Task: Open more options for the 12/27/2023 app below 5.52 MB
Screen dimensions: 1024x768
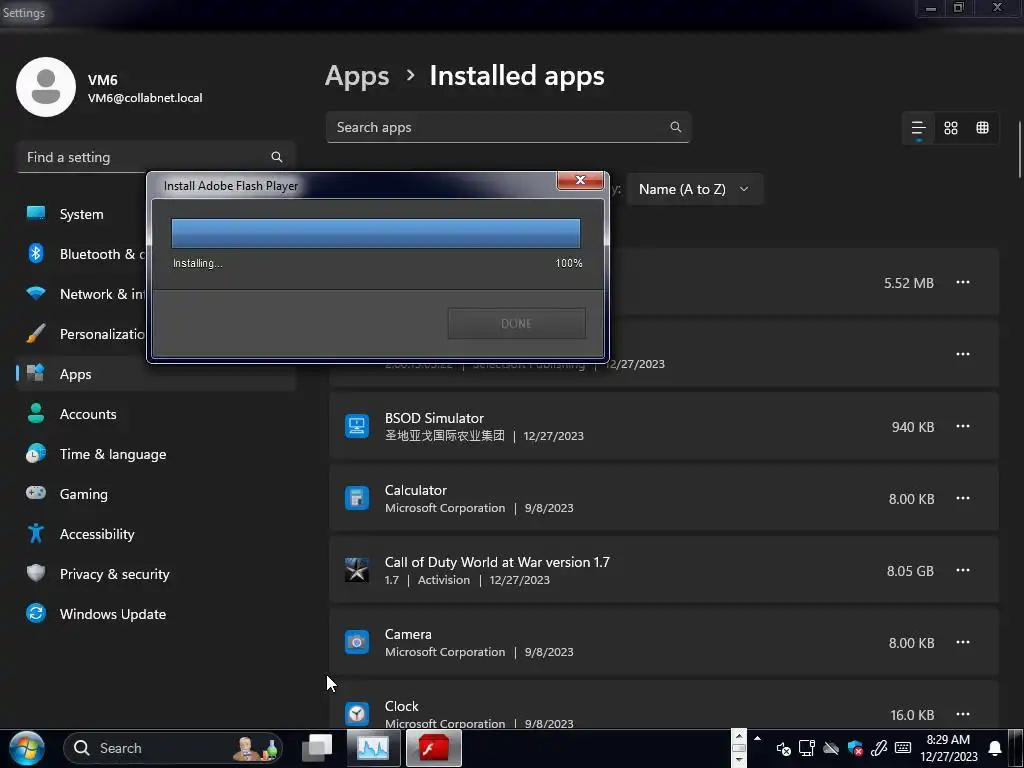Action: tap(963, 354)
